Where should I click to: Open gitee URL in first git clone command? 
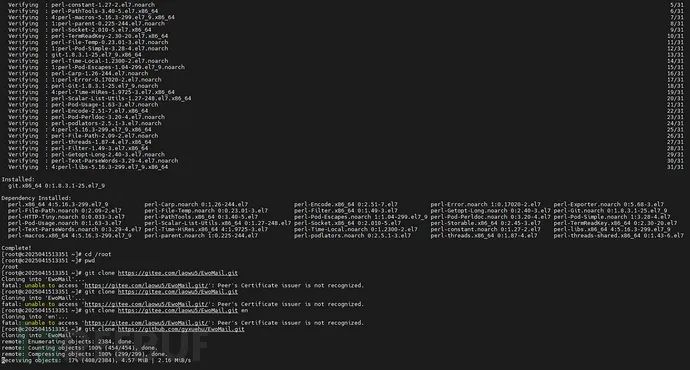pyautogui.click(x=177, y=273)
